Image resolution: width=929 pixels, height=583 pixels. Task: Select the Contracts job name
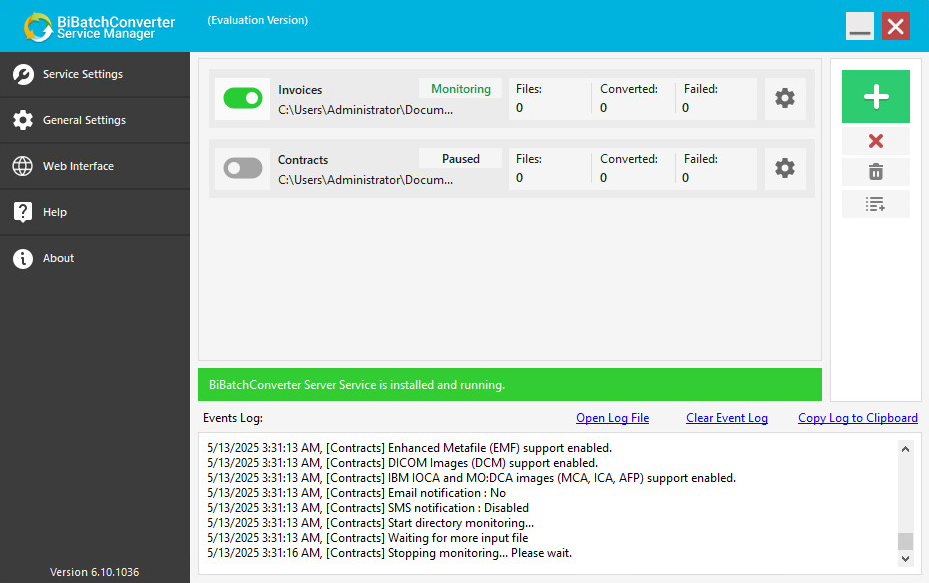pyautogui.click(x=303, y=160)
